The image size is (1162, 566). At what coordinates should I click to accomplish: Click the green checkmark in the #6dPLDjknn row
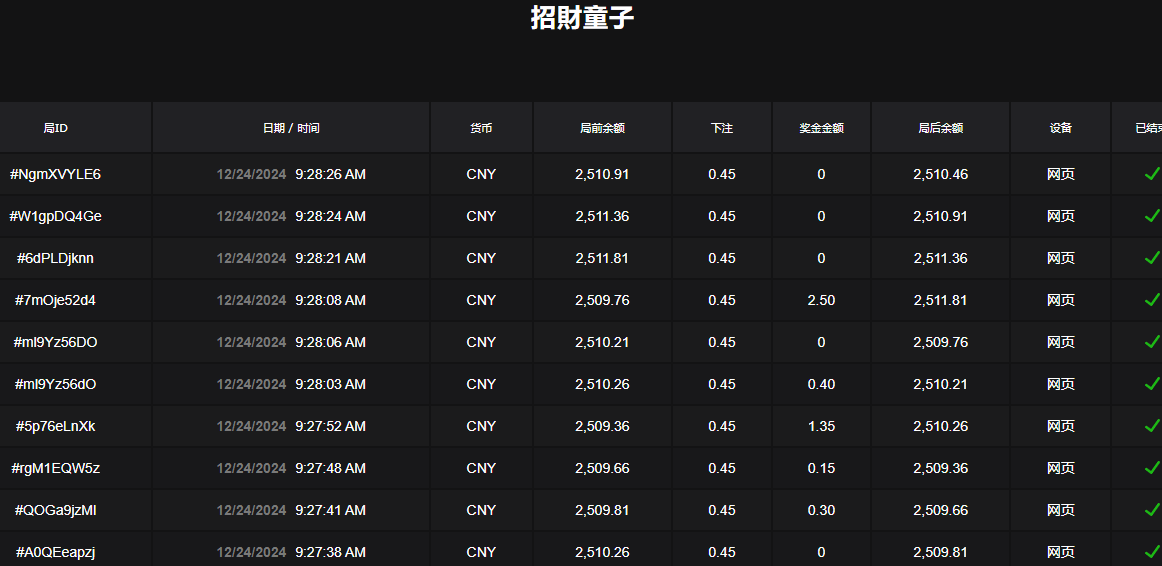pos(1151,258)
